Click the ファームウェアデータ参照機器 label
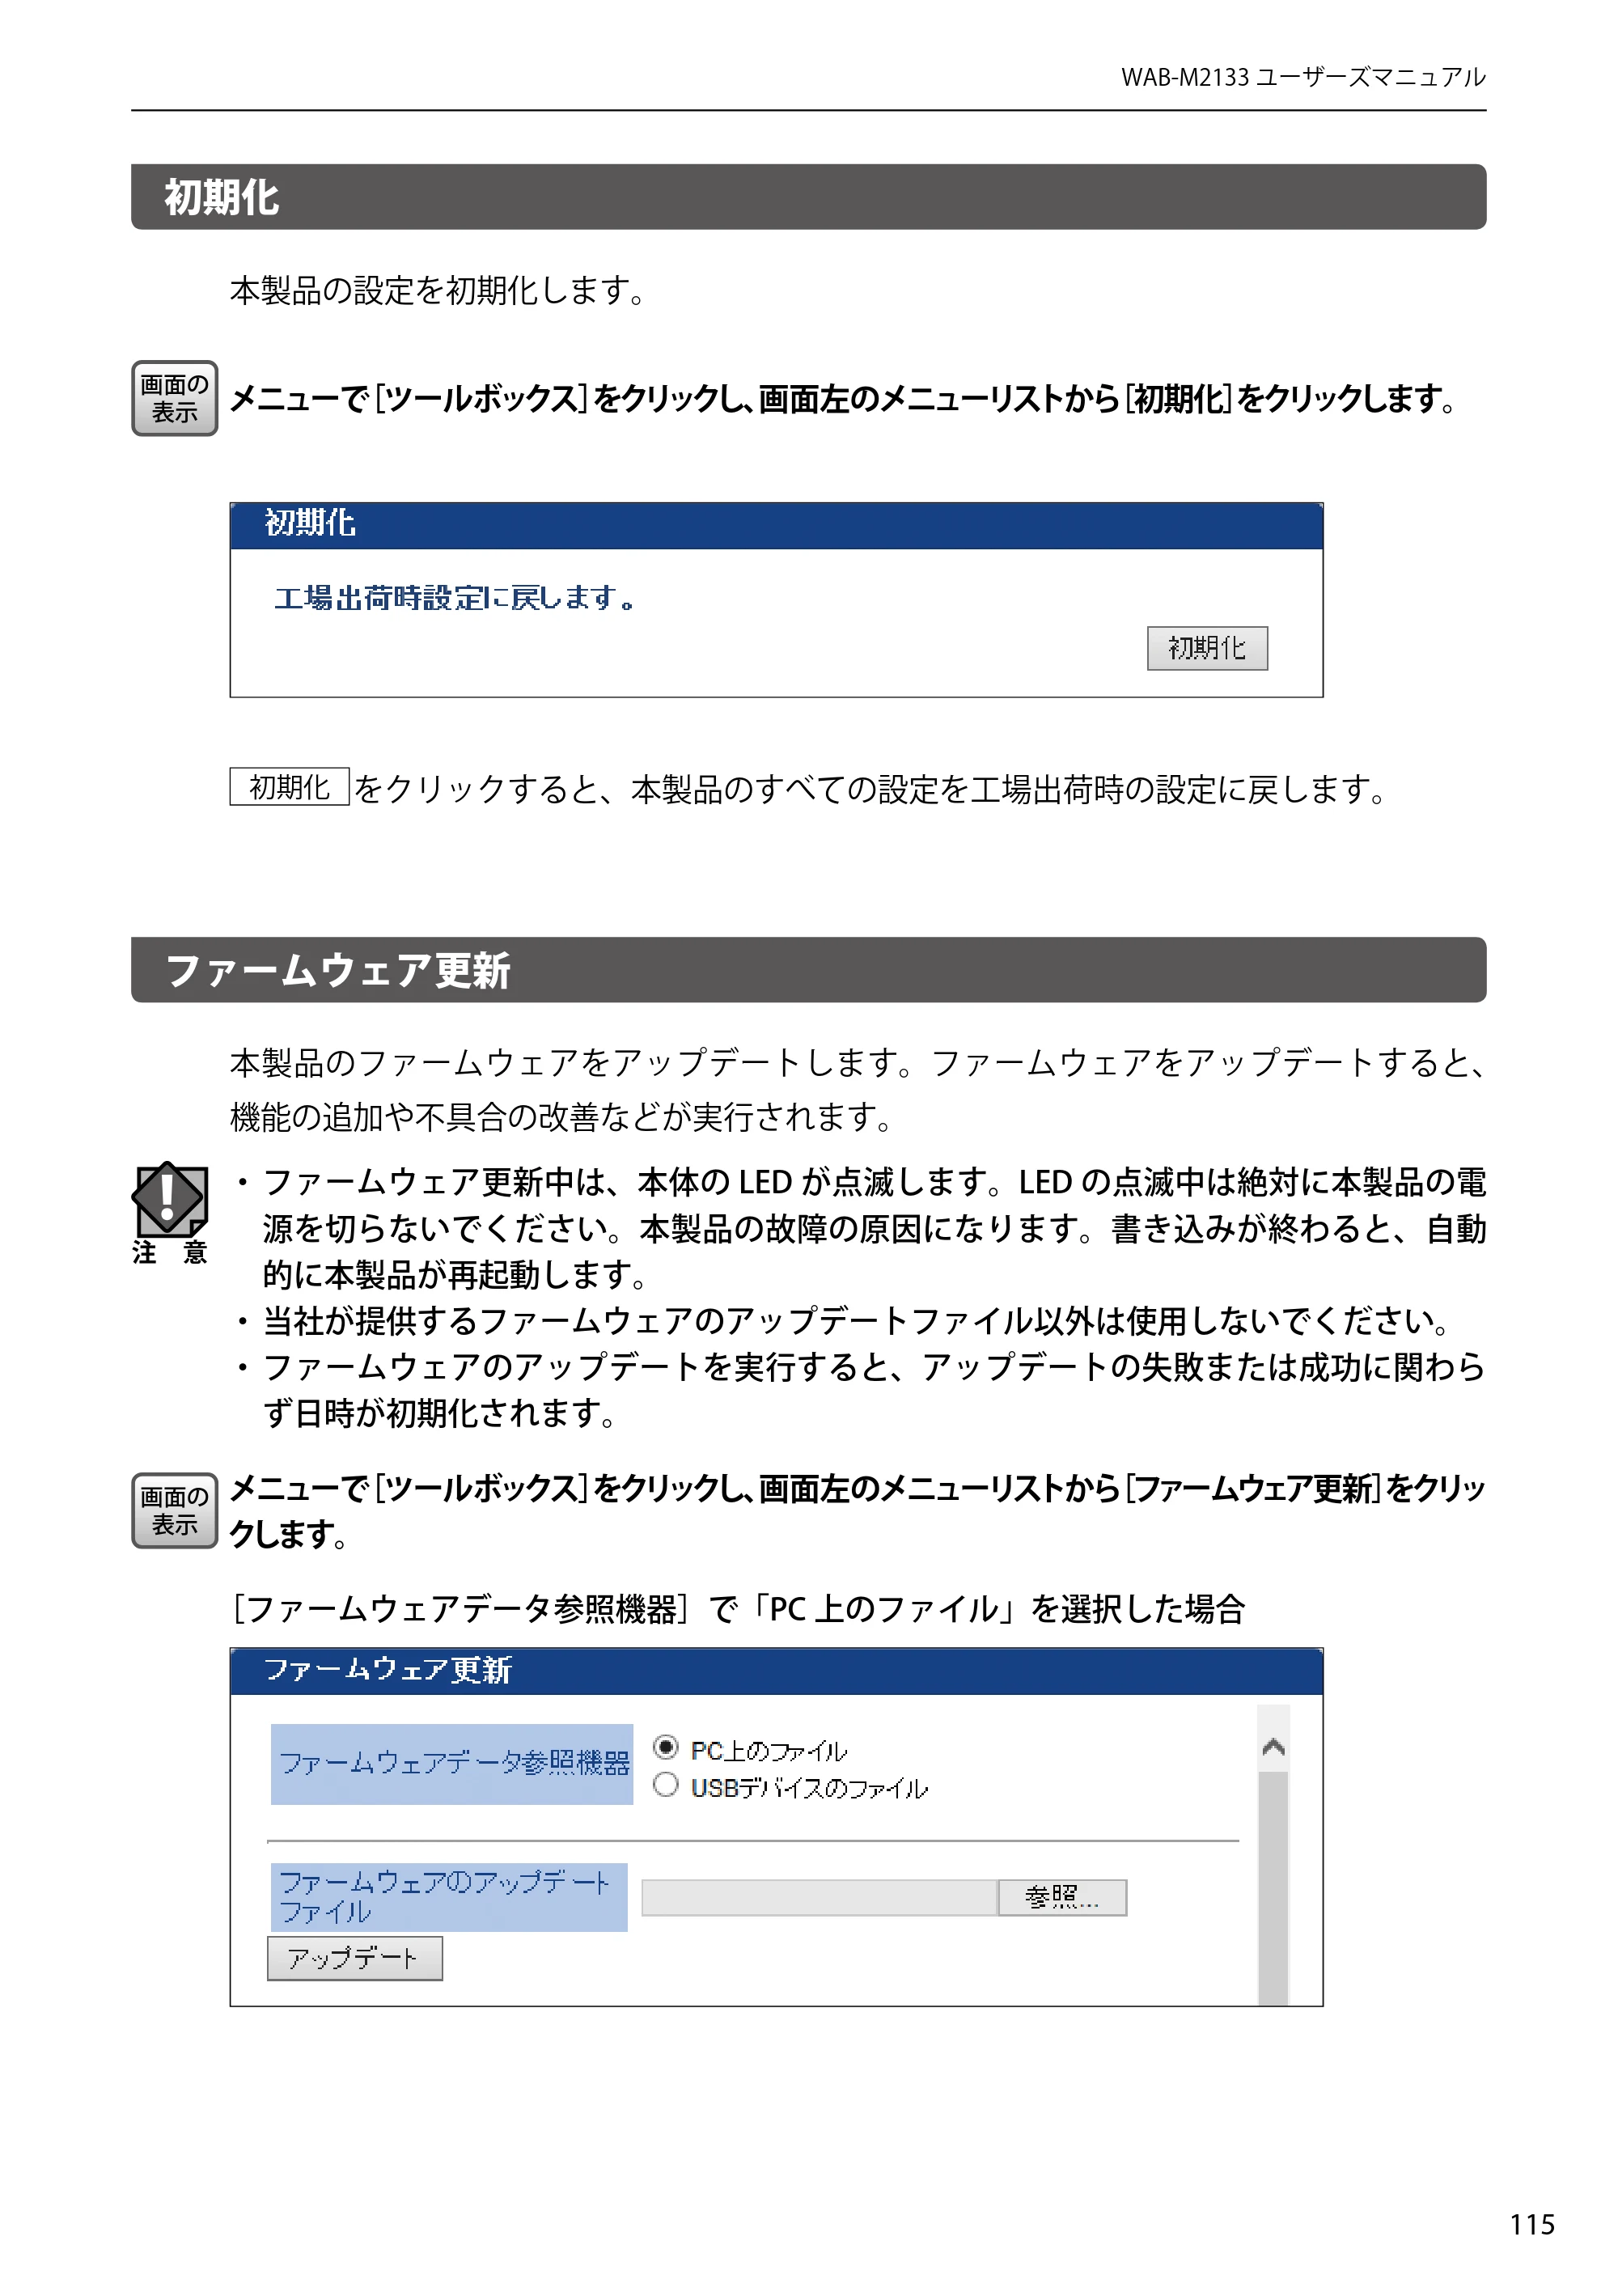The image size is (1618, 2296). pyautogui.click(x=452, y=1764)
